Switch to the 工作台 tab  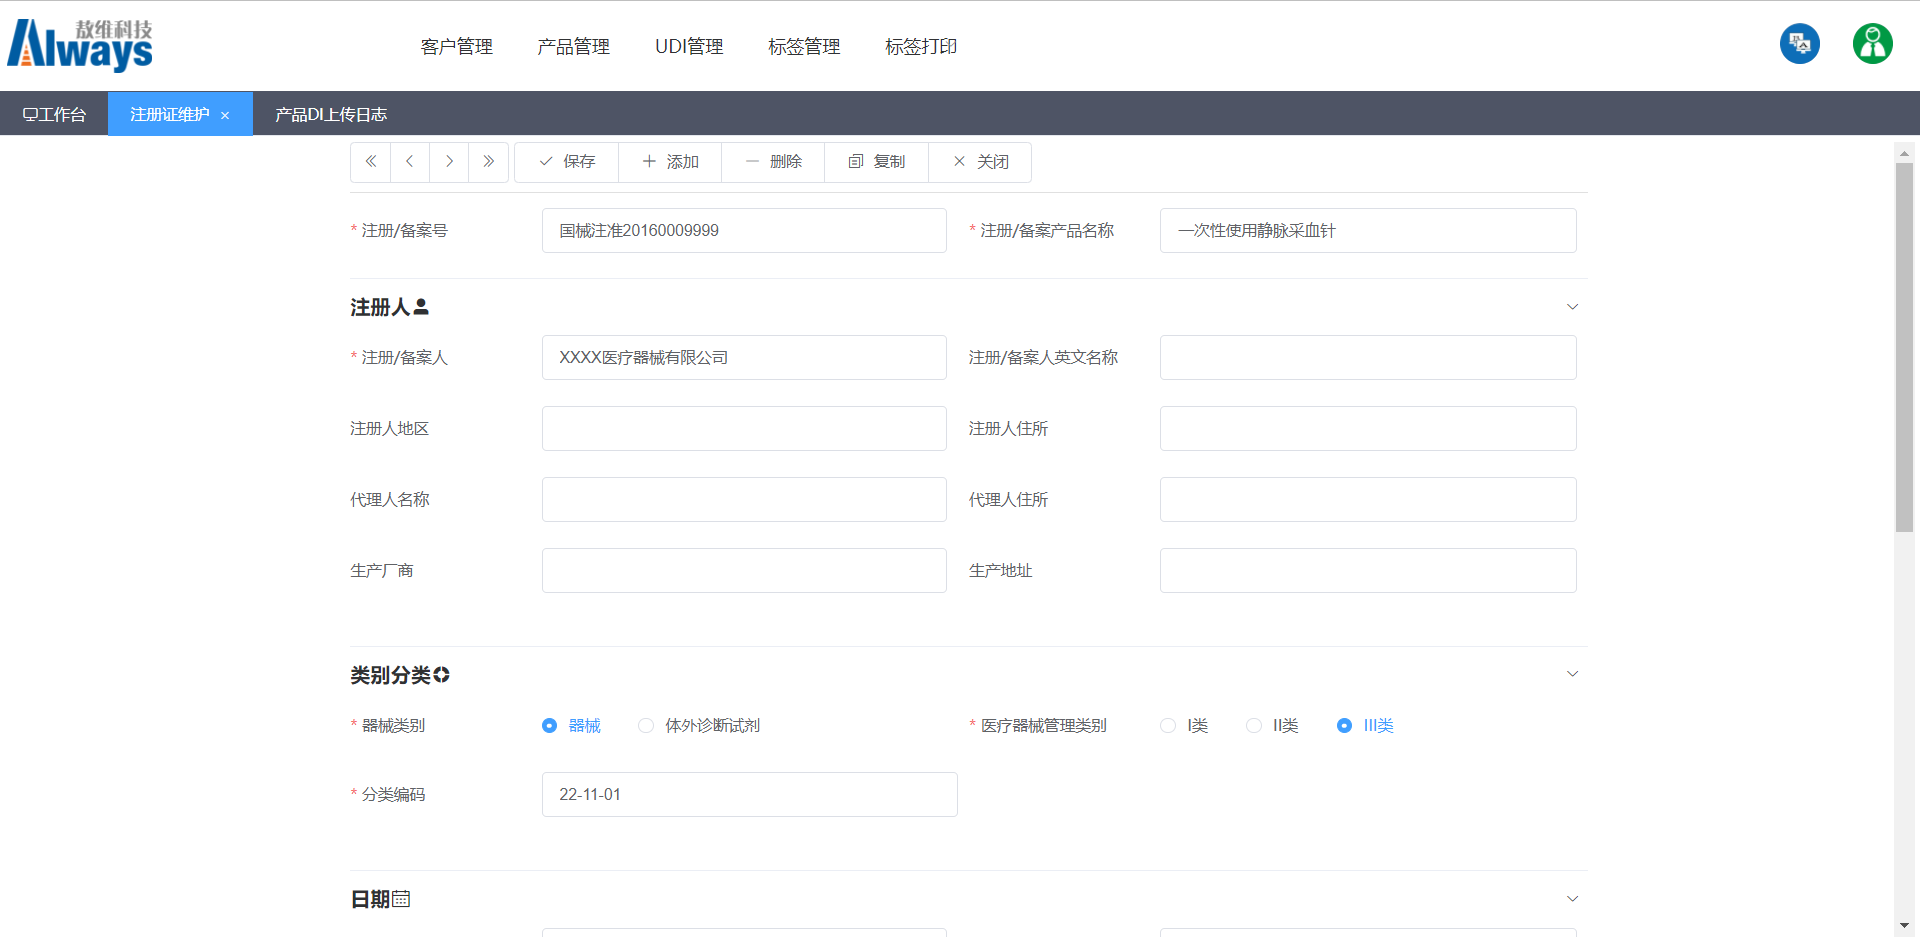click(54, 114)
